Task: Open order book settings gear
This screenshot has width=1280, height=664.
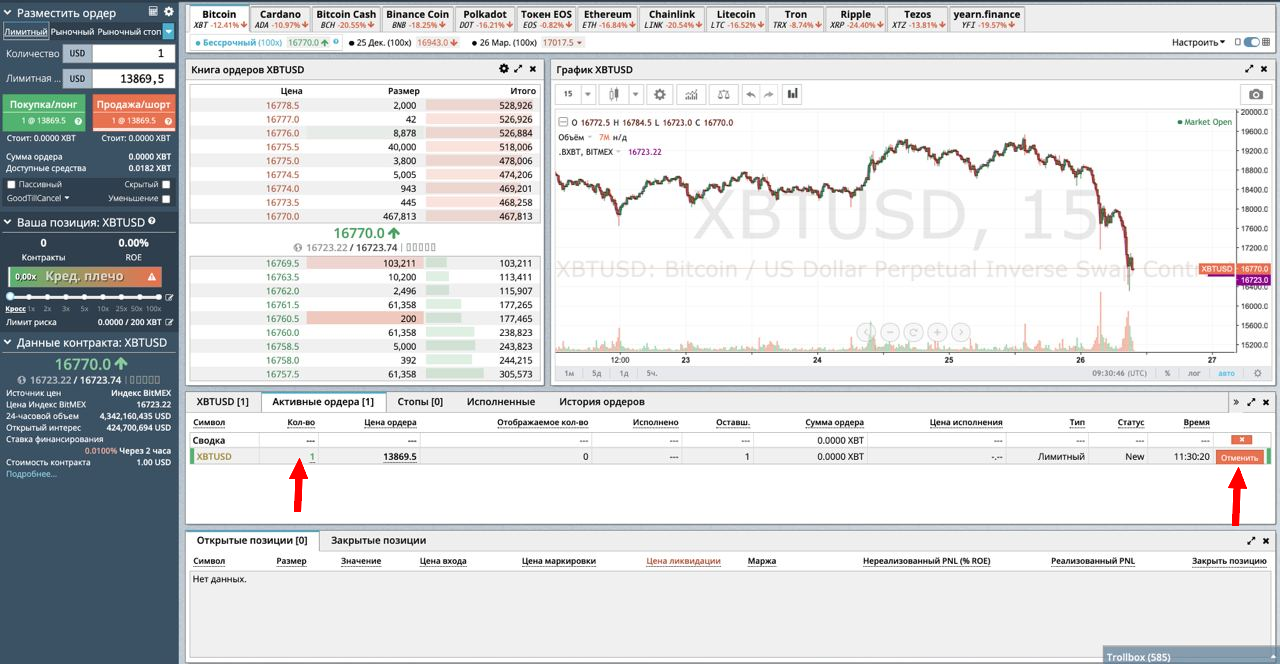Action: click(x=504, y=69)
